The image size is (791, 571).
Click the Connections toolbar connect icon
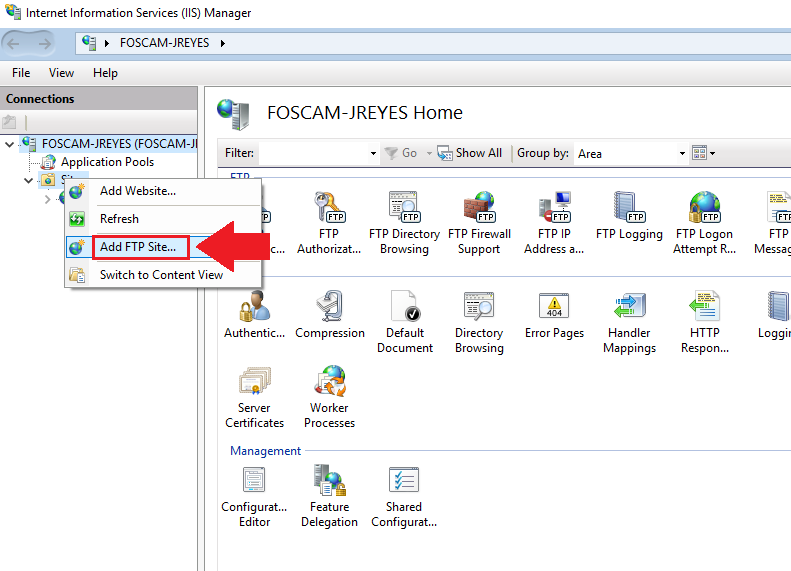click(9, 122)
